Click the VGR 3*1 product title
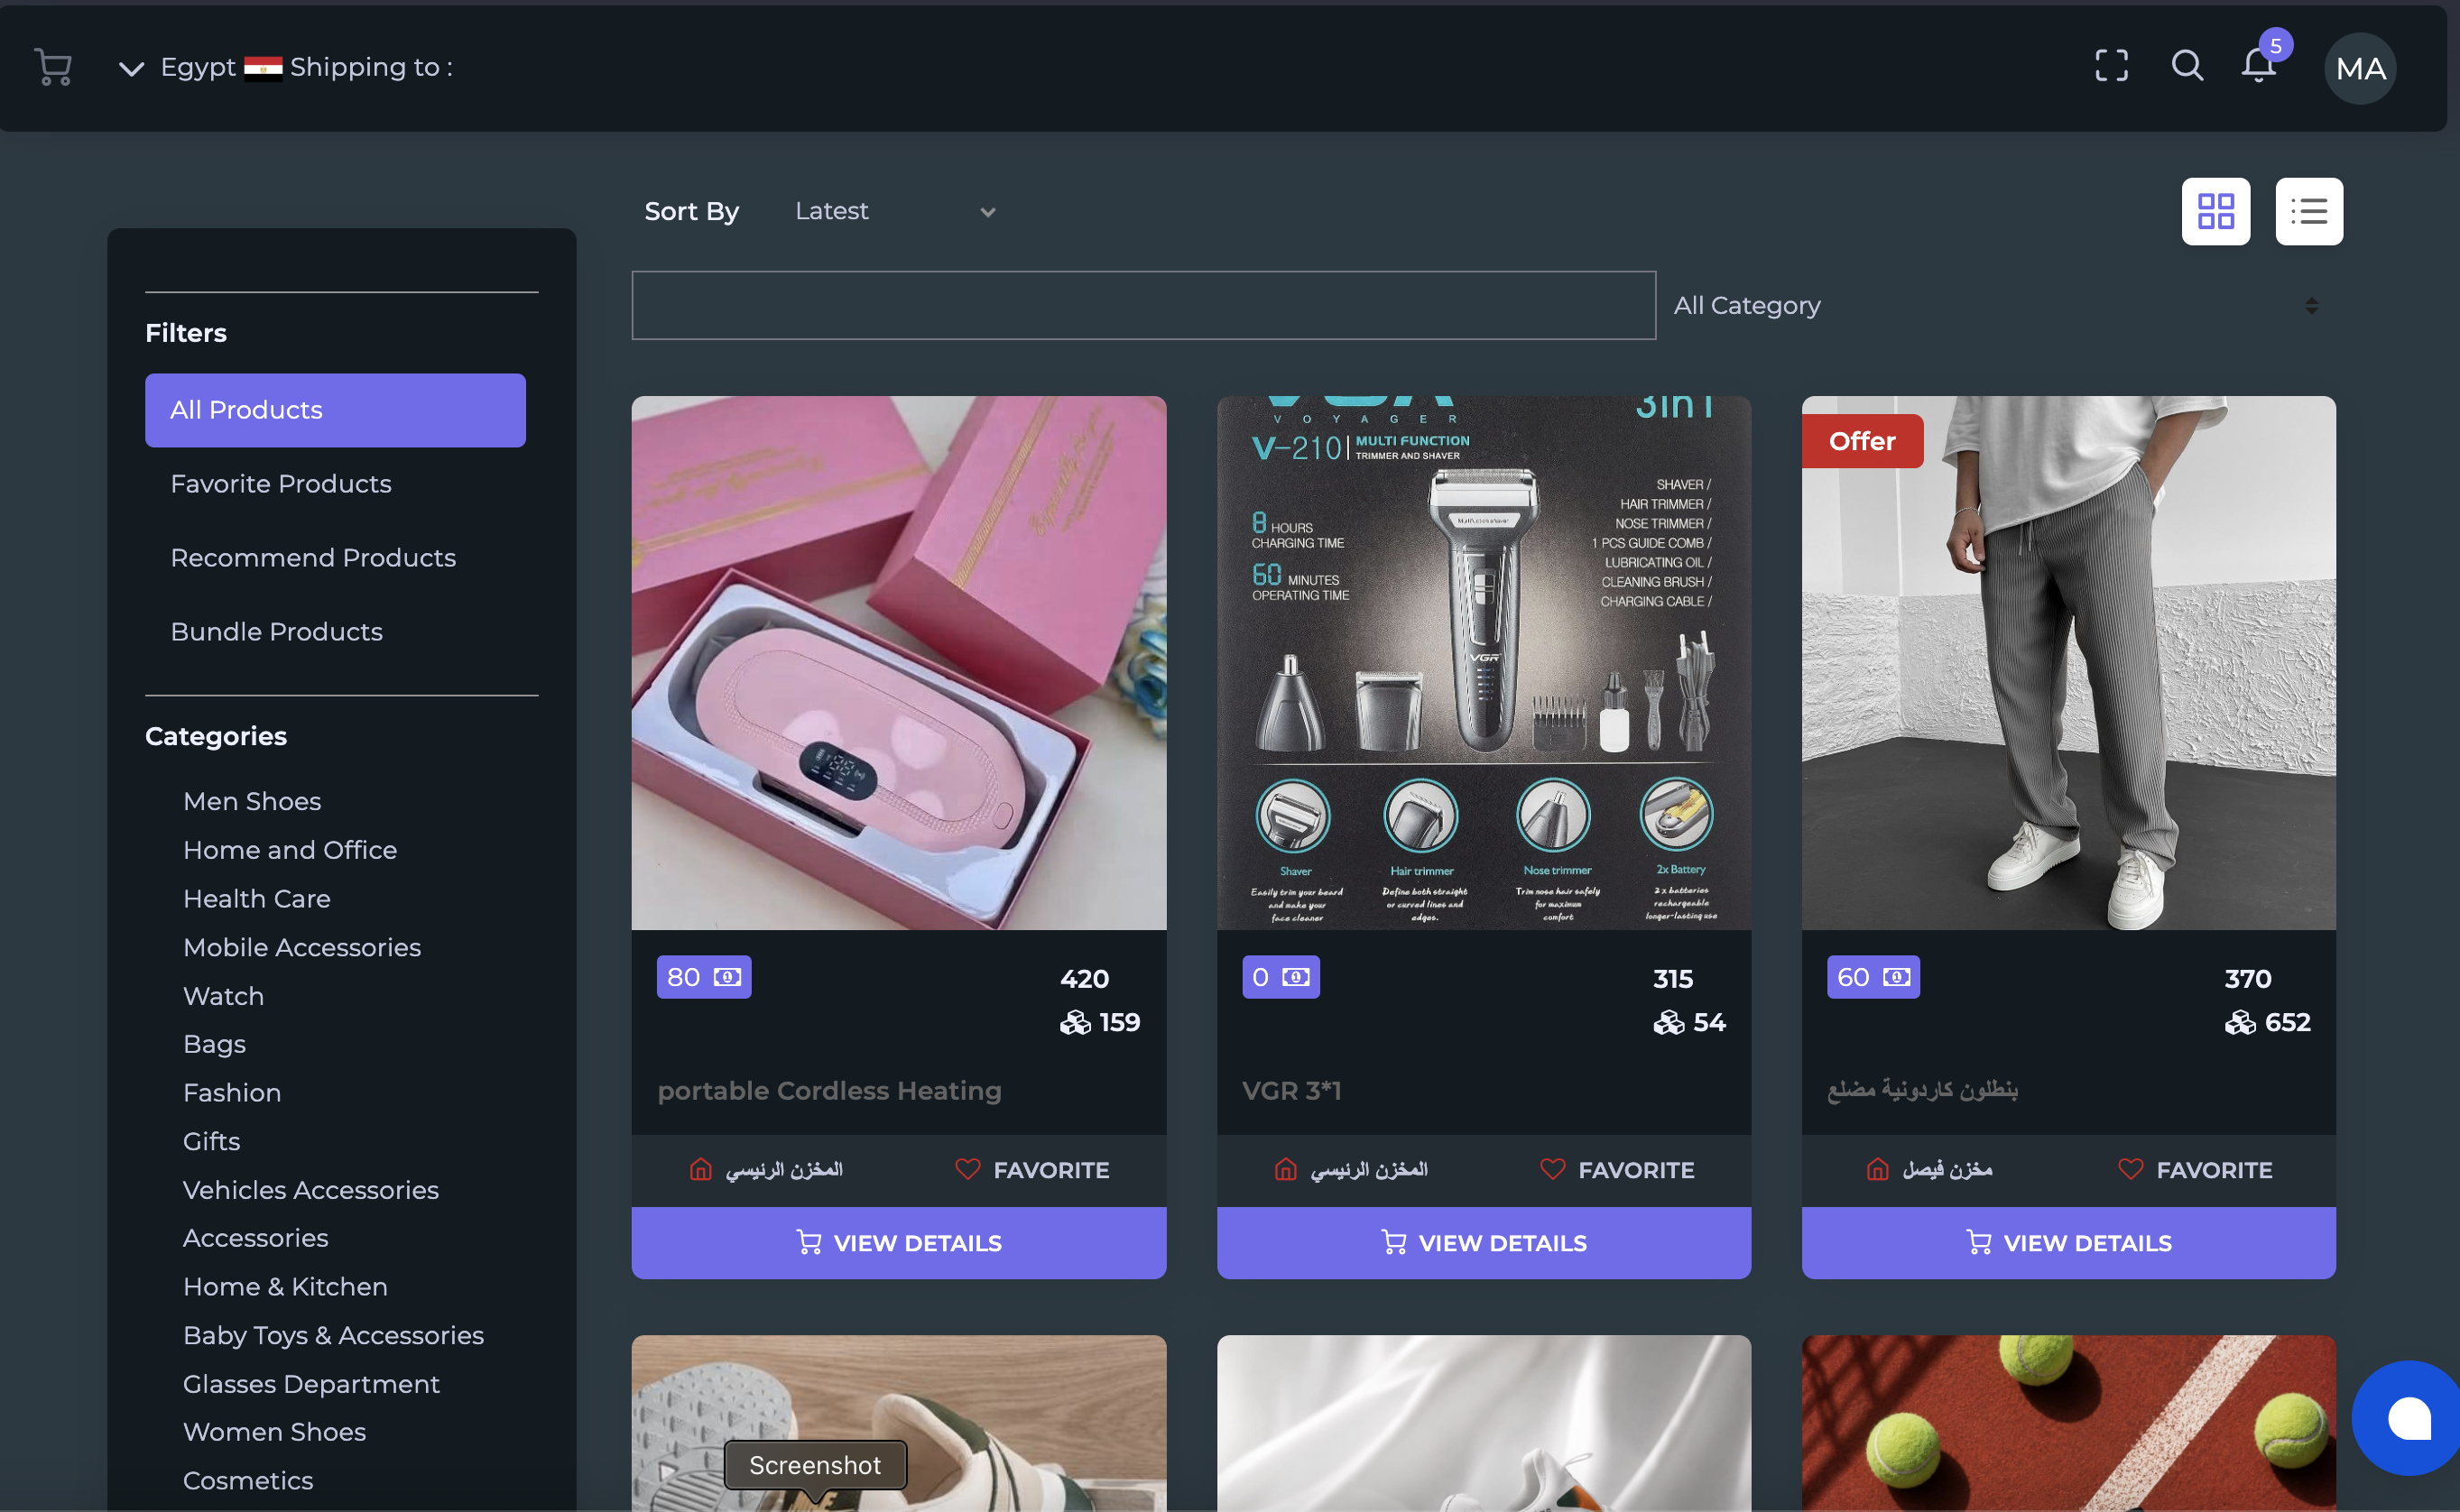The image size is (2460, 1512). (x=1291, y=1091)
